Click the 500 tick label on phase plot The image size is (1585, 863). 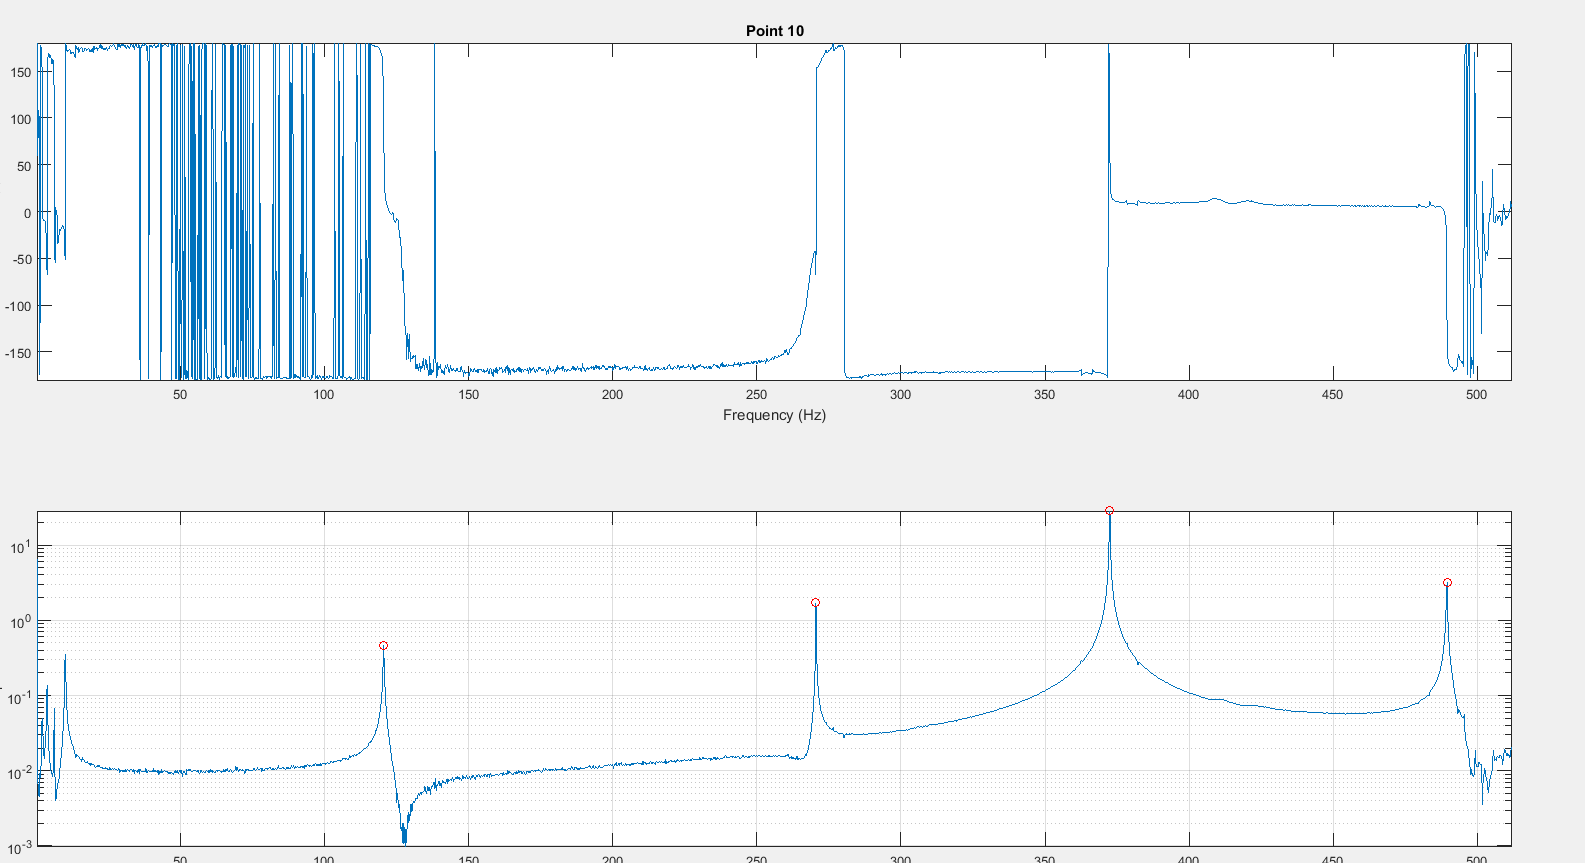point(1476,395)
